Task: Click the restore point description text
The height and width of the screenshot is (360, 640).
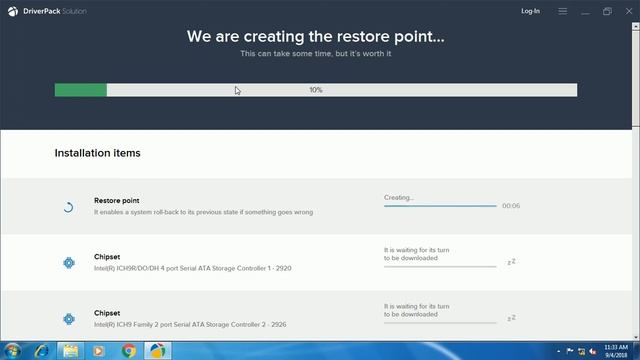Action: click(x=203, y=212)
